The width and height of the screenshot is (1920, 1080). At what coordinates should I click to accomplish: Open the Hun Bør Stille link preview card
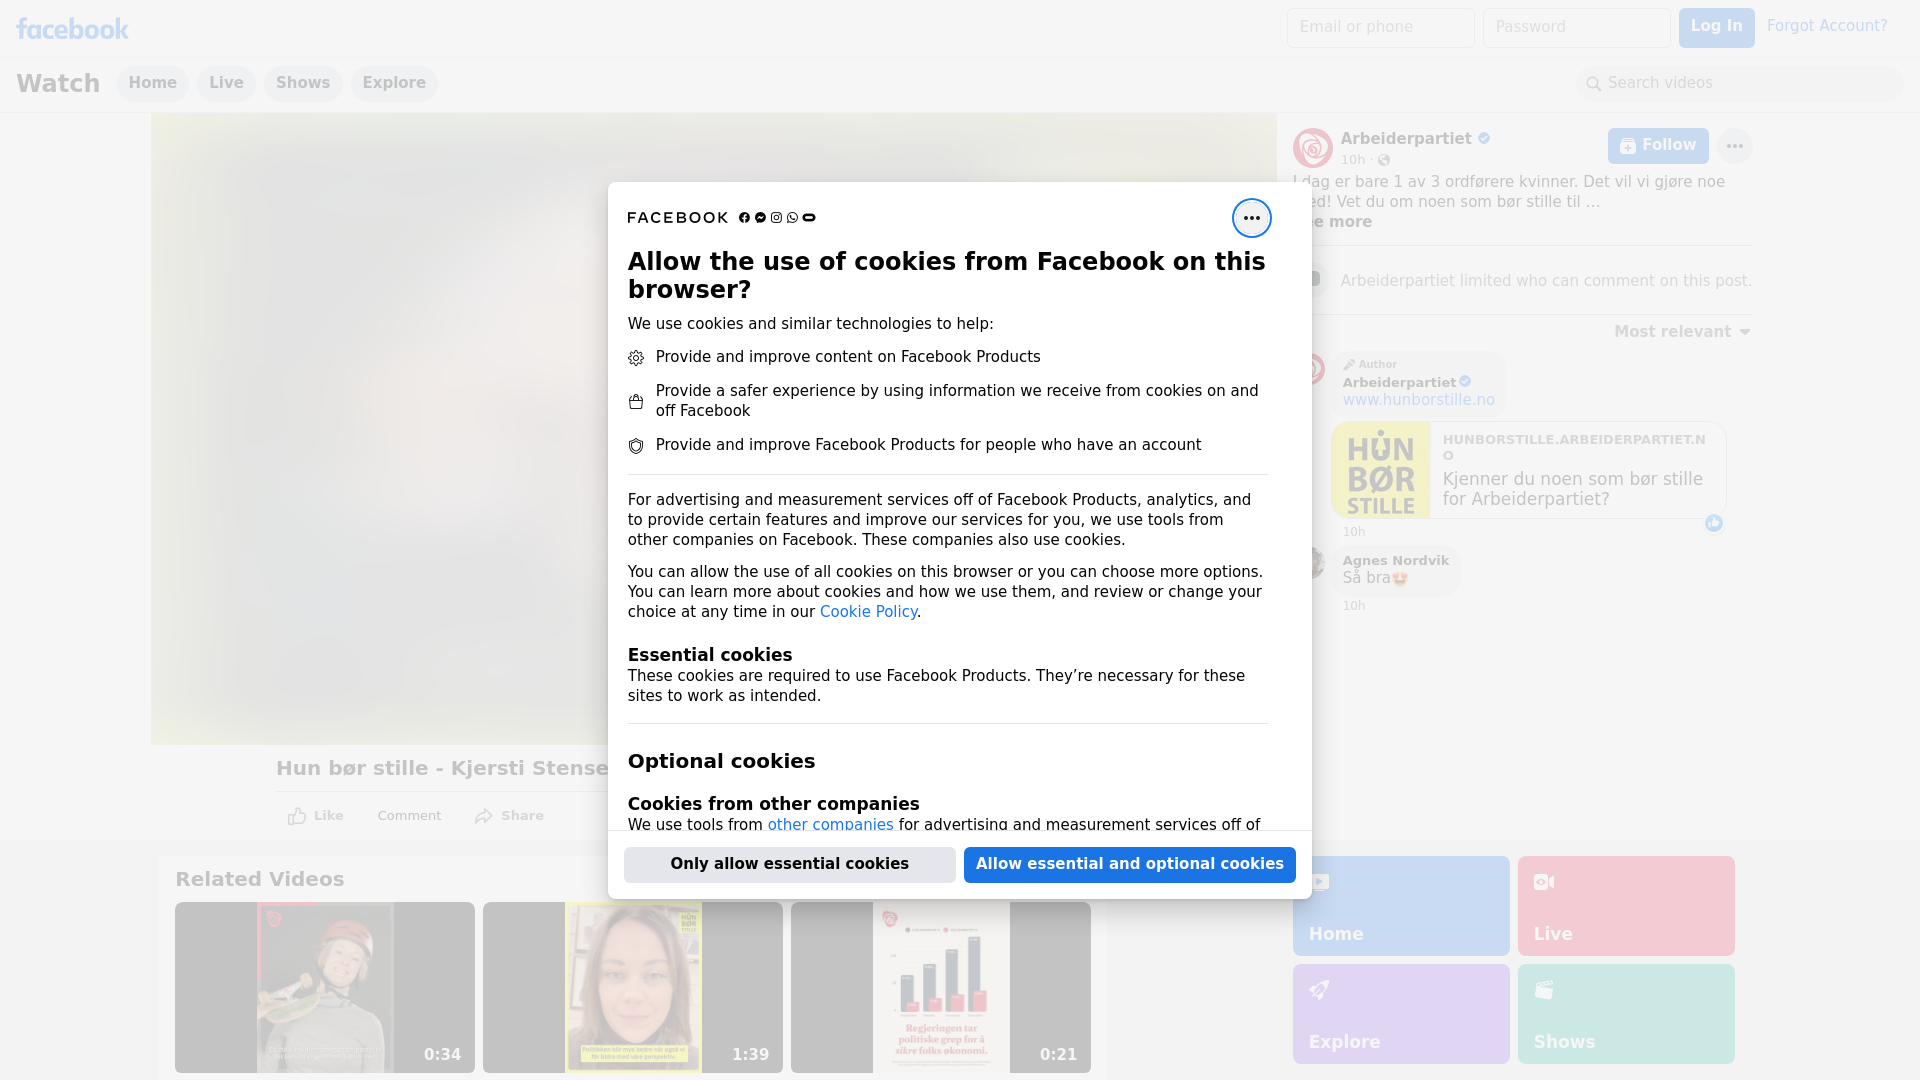pyautogui.click(x=1528, y=470)
